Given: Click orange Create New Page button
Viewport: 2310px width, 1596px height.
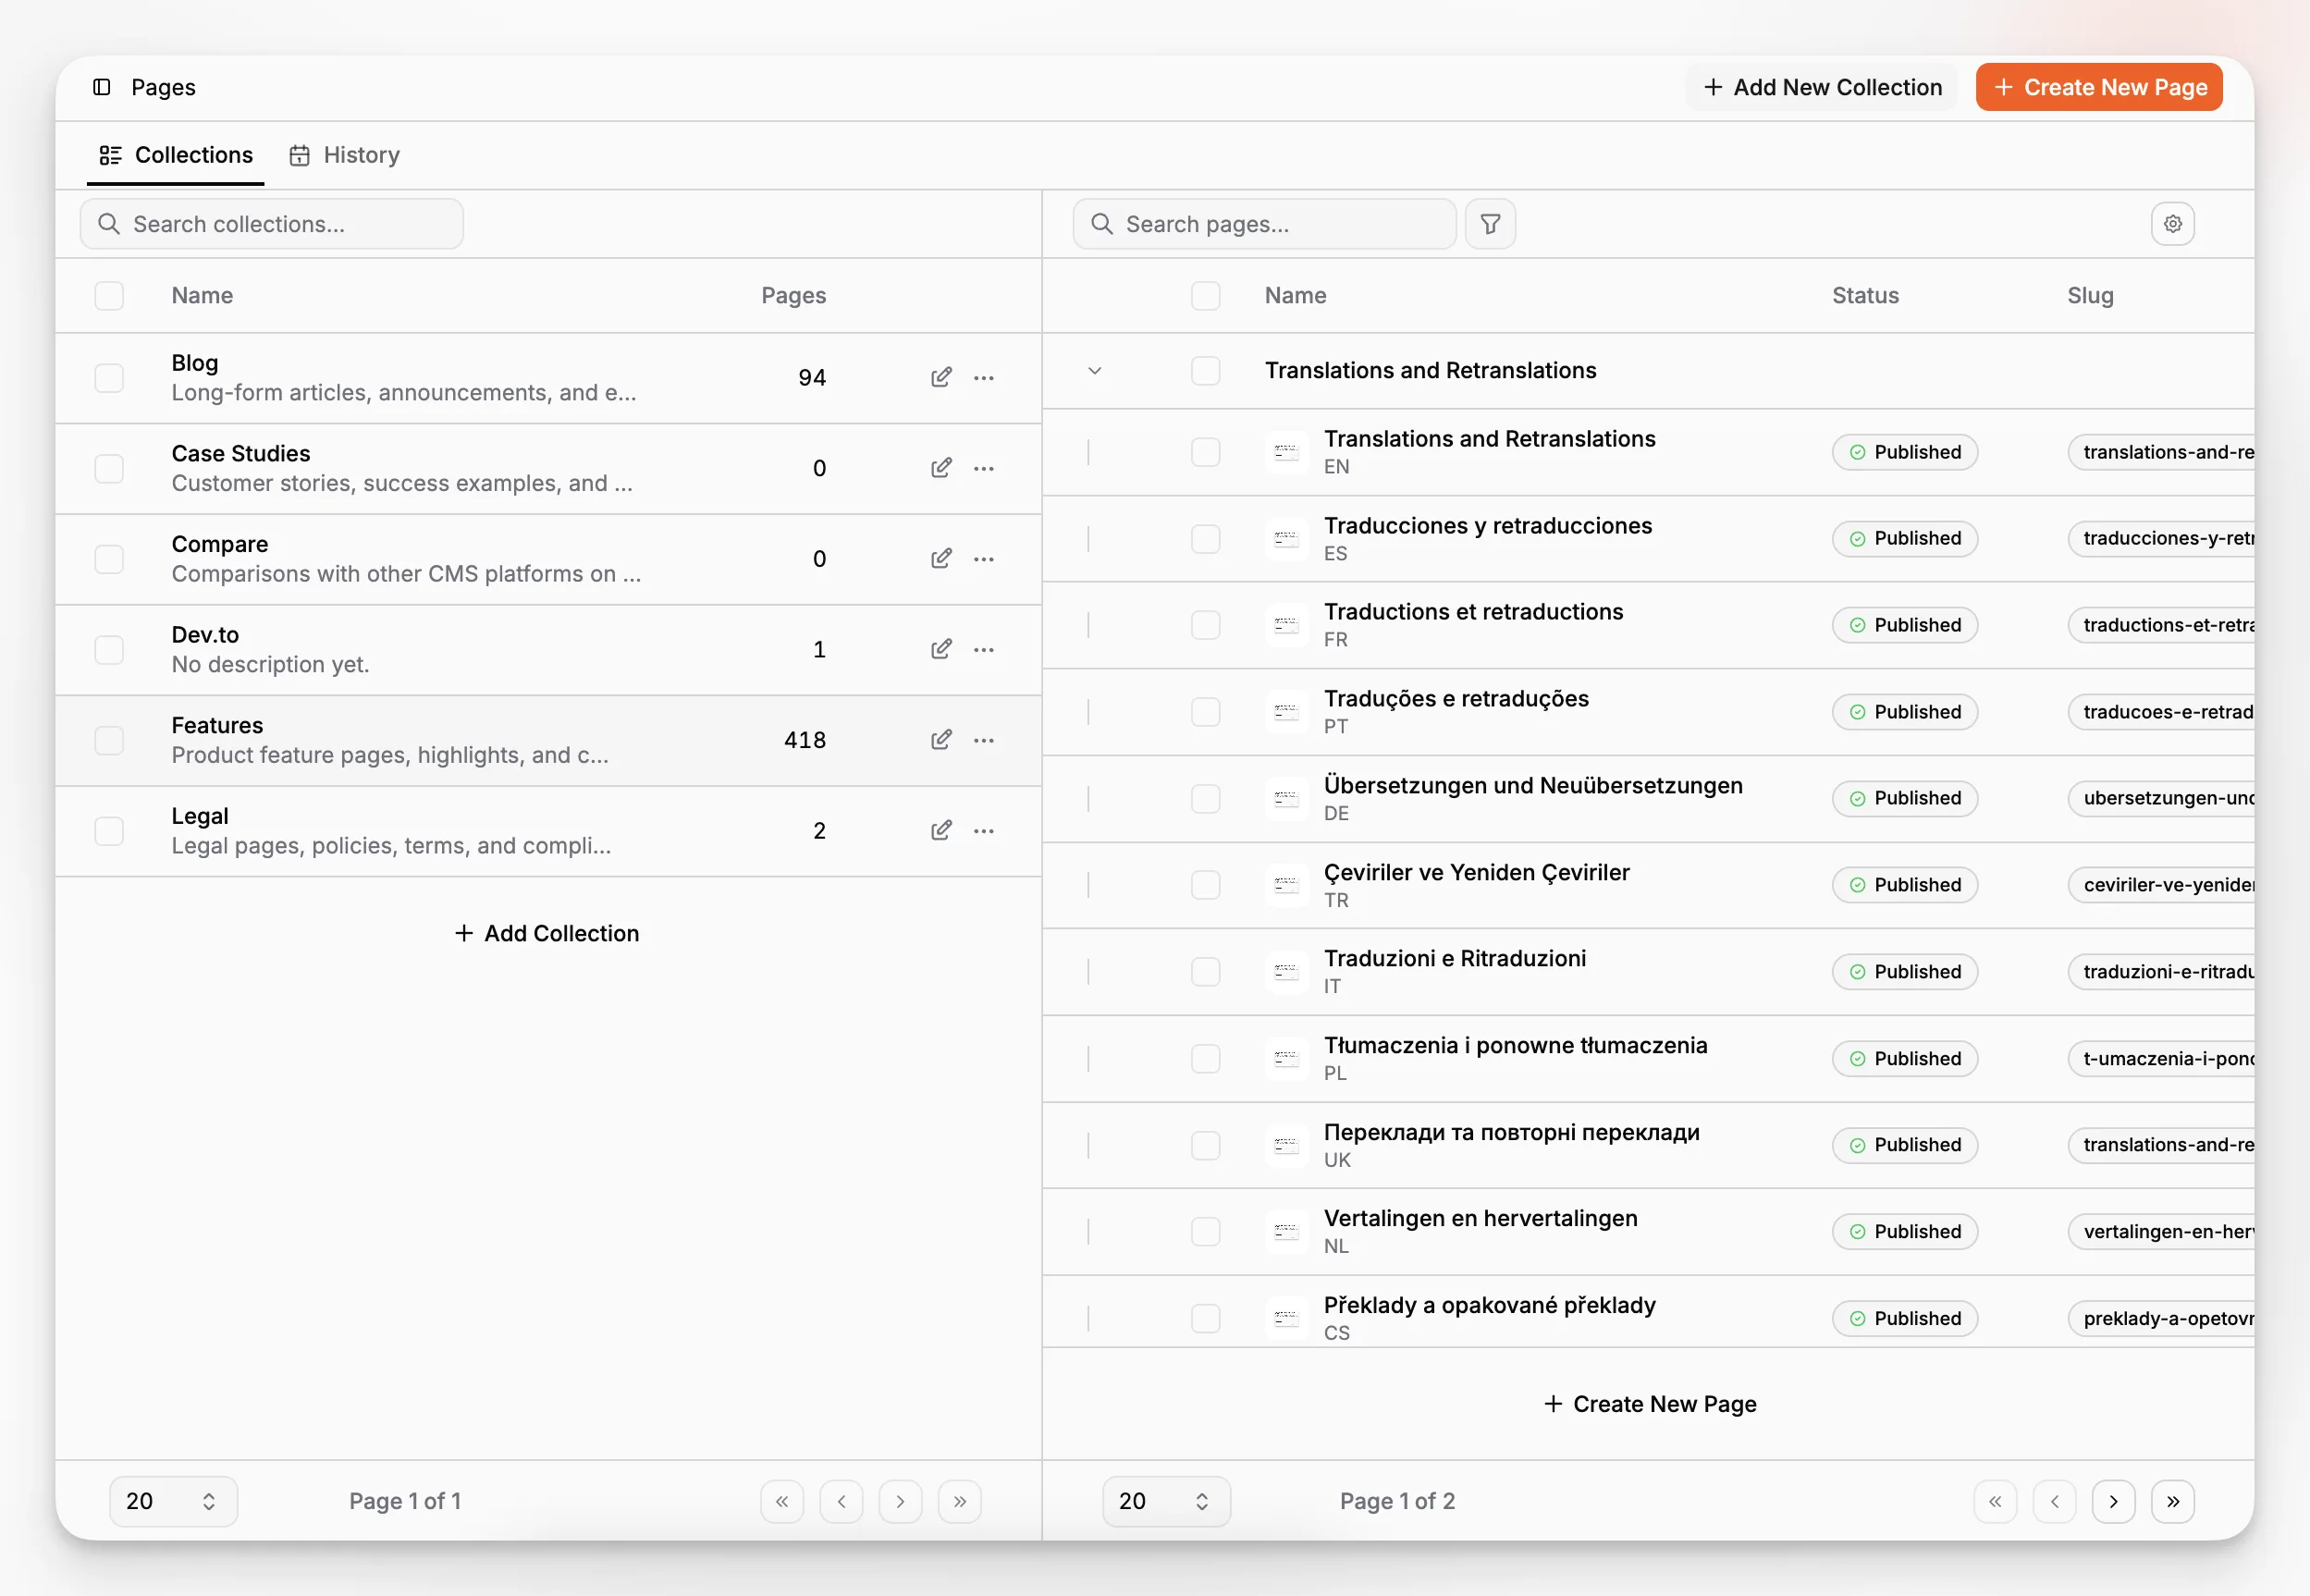Looking at the screenshot, I should pos(2099,87).
